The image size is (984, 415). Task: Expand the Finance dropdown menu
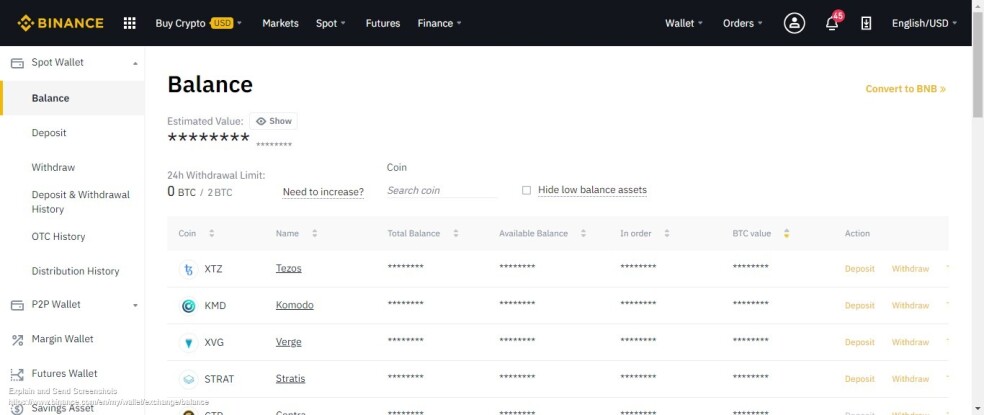(439, 23)
